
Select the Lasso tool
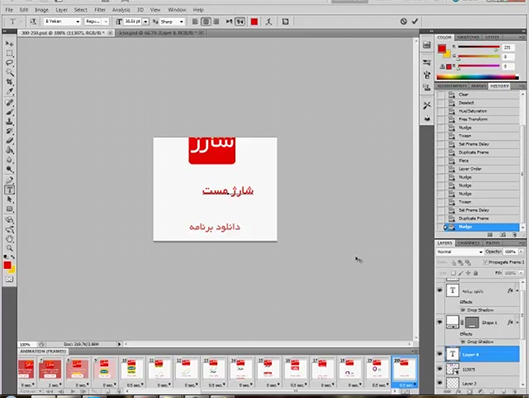9,63
